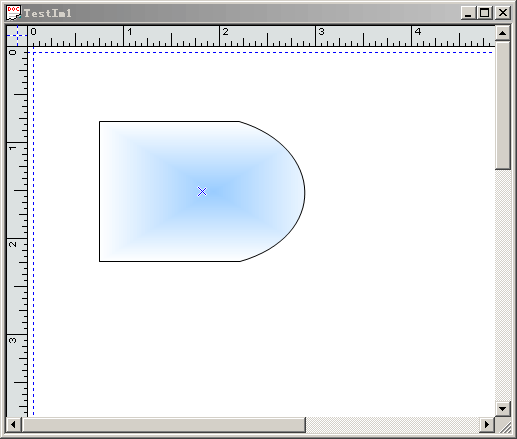The image size is (517, 439).
Task: Click the vertical scrollbar down arrow
Action: (x=503, y=408)
